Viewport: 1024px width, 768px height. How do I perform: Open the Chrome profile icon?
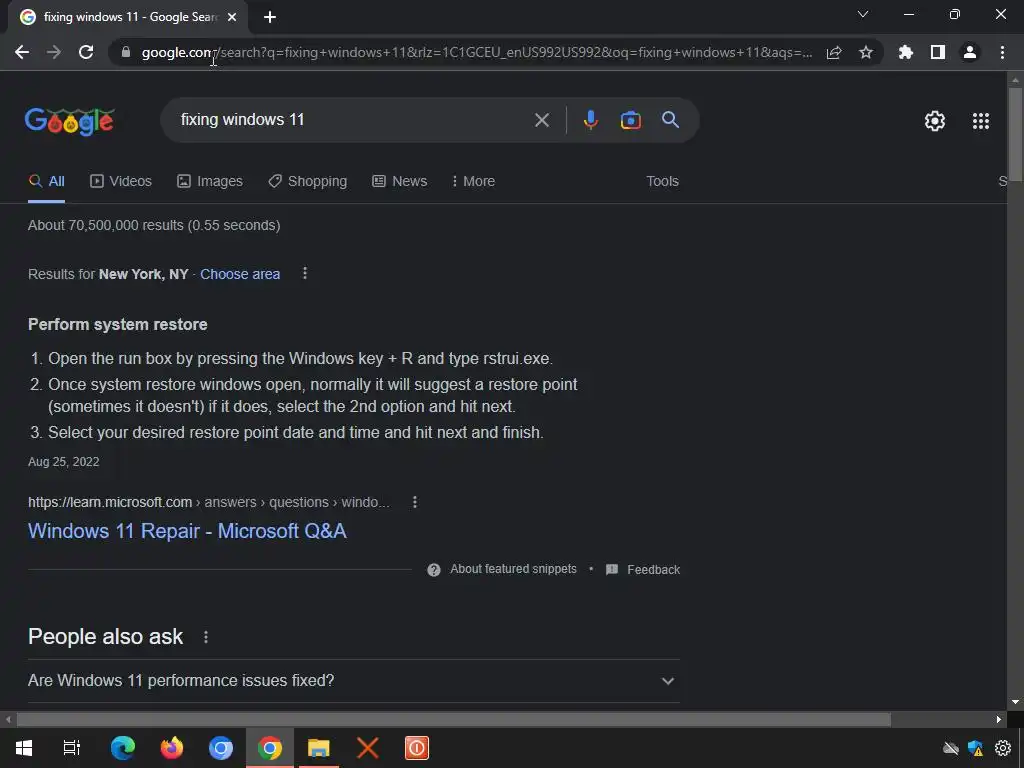click(970, 52)
